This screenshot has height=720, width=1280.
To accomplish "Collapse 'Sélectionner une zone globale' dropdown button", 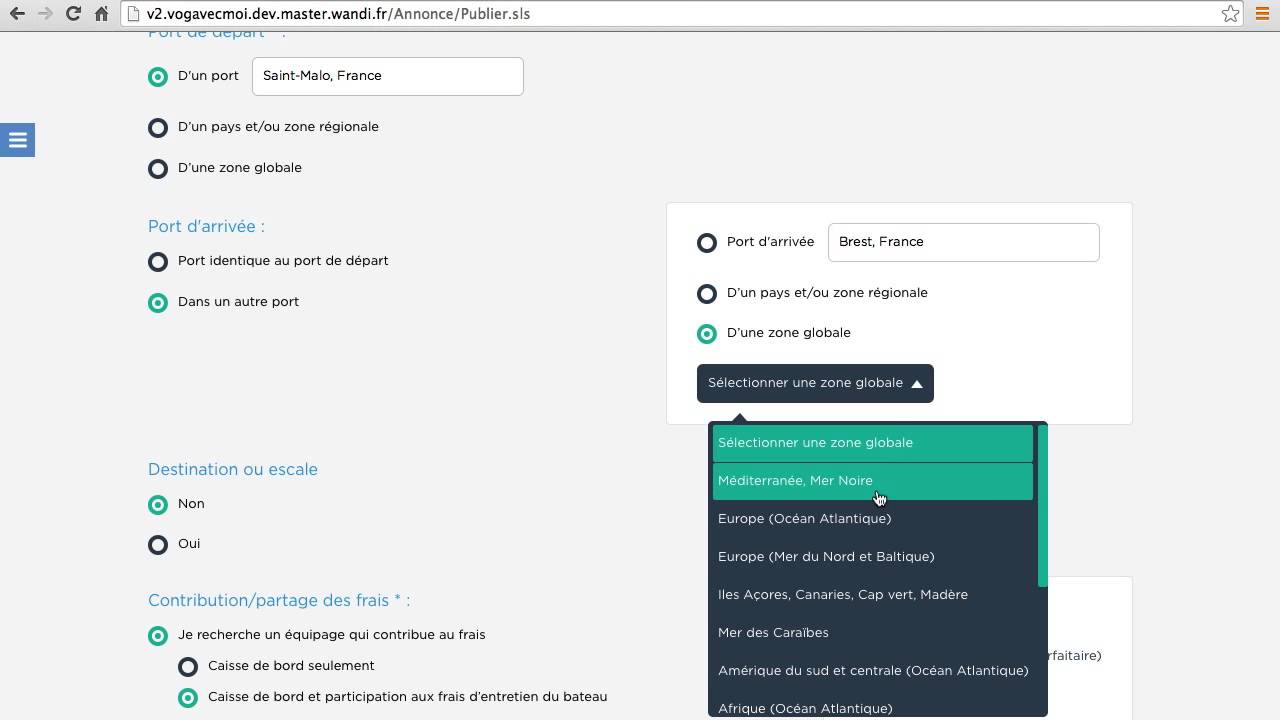I will coord(815,383).
